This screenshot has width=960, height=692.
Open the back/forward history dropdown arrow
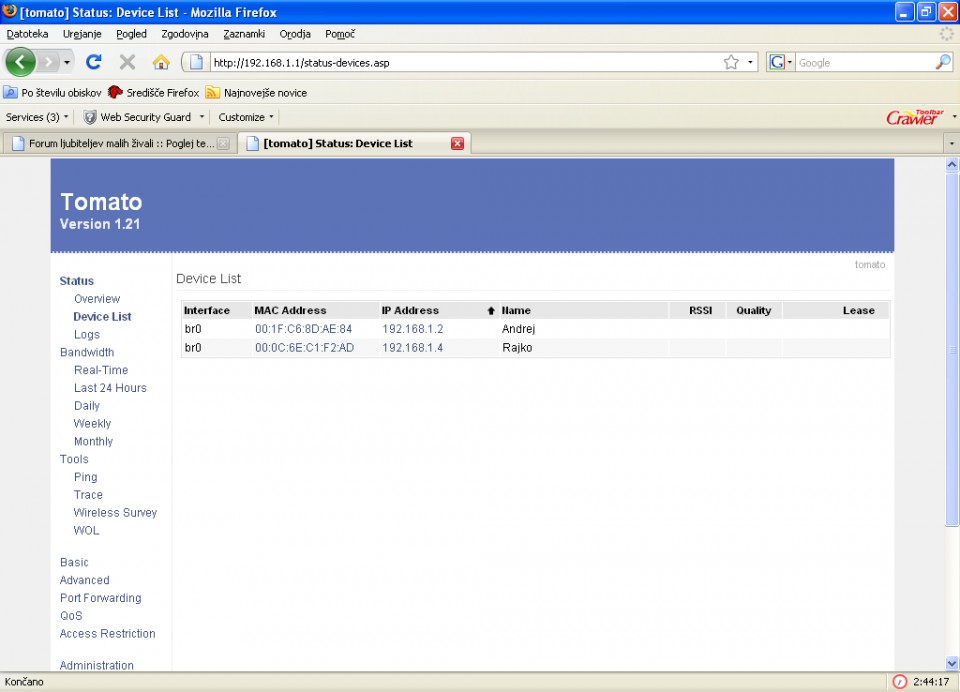coord(67,62)
